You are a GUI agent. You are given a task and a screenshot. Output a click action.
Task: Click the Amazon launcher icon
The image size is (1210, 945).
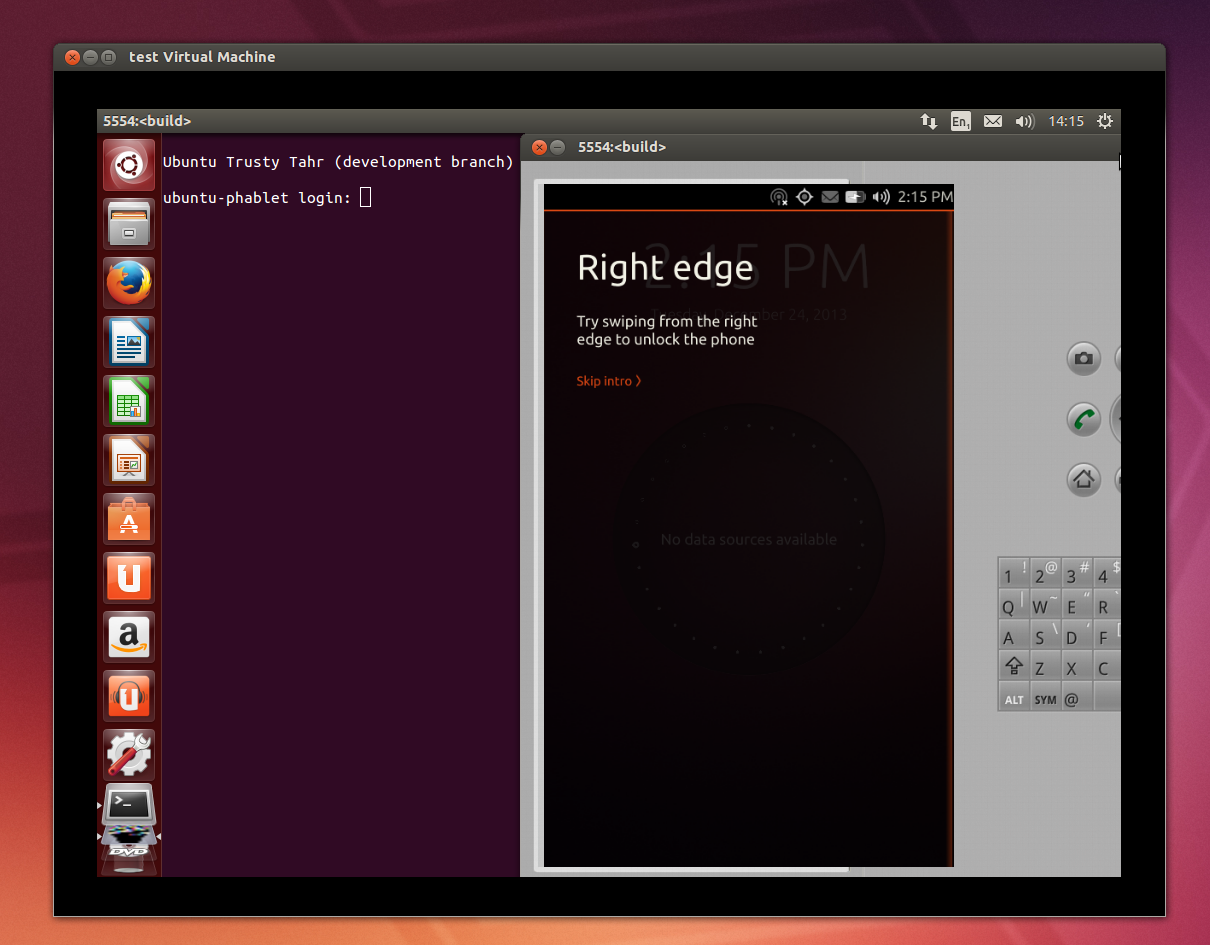pyautogui.click(x=129, y=637)
